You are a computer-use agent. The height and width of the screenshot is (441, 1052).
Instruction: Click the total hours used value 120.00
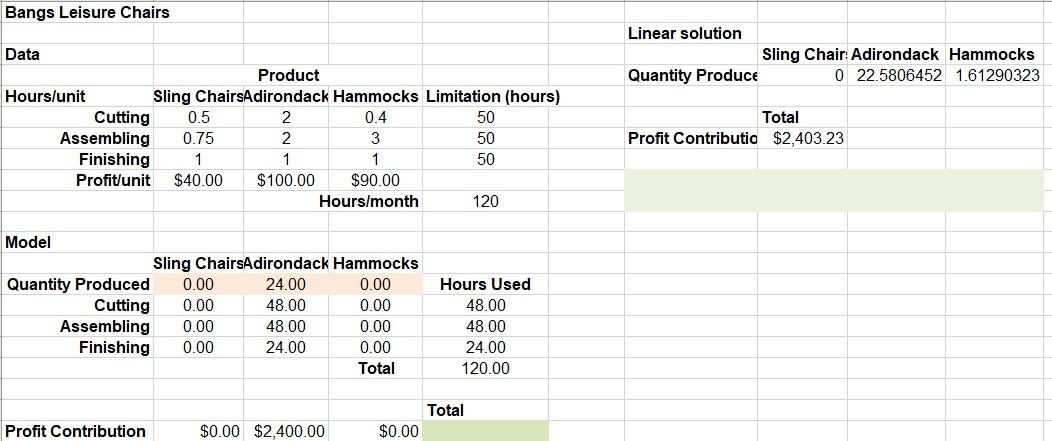[x=485, y=368]
